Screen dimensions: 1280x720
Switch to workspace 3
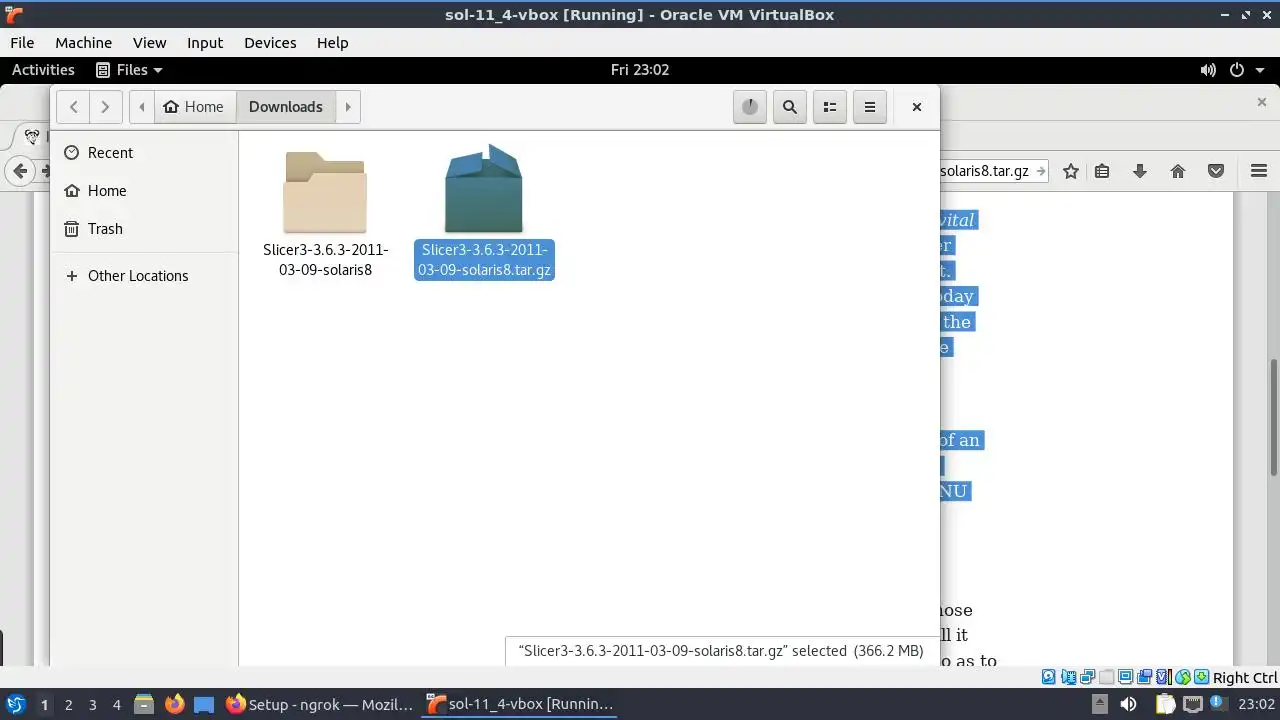92,704
